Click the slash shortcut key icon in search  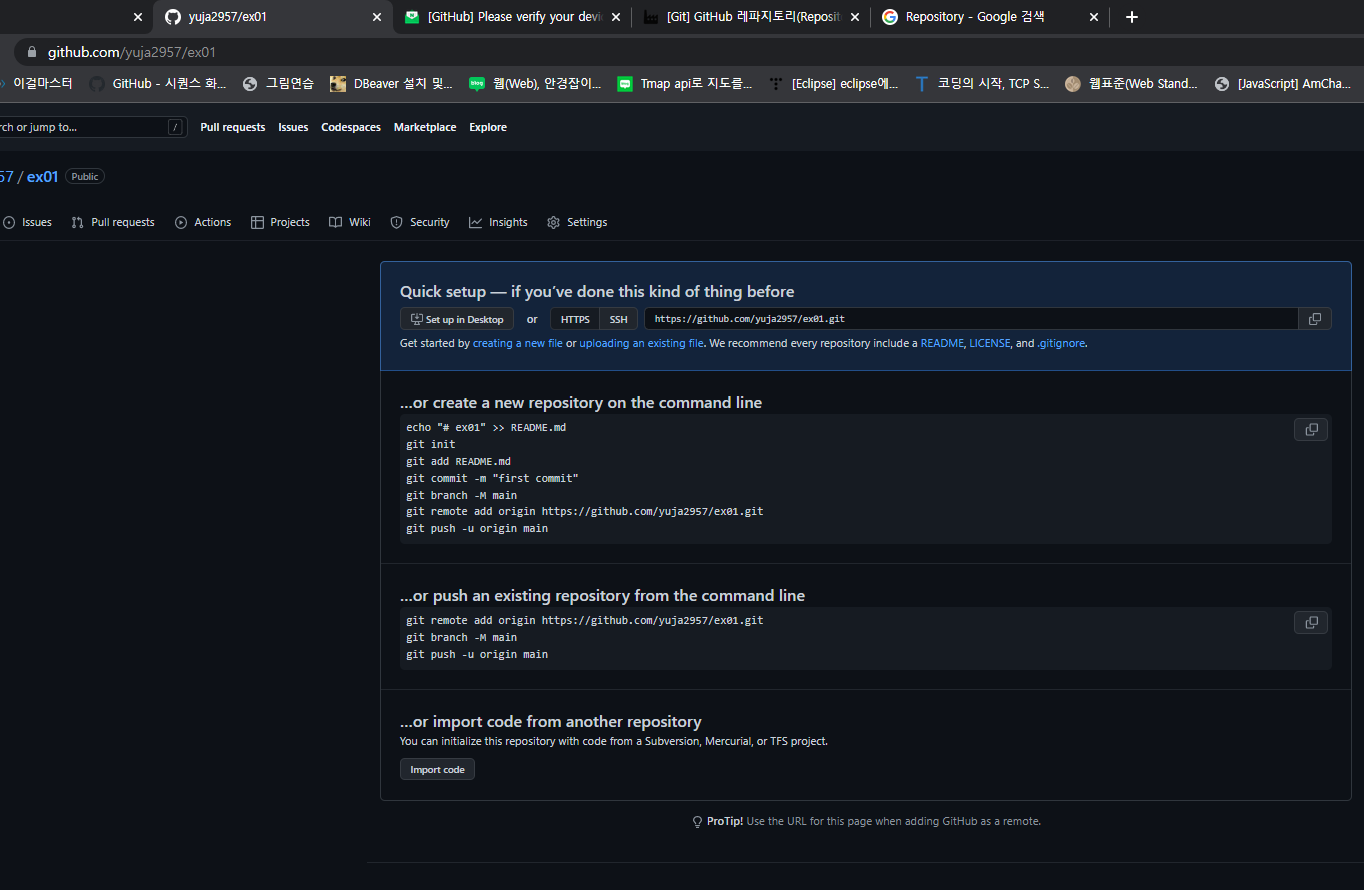pyautogui.click(x=175, y=127)
